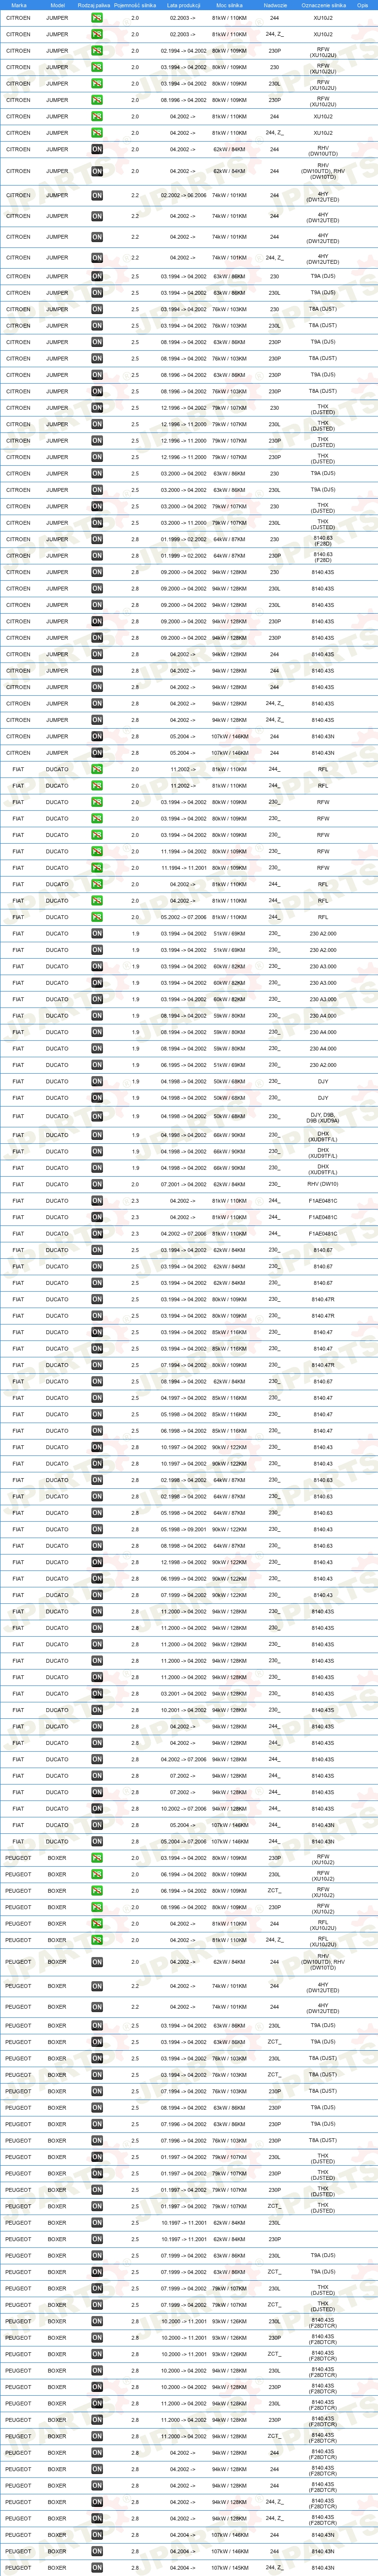
Task: Select 'DUCATO' in the Fiat RHV (DW10) row
Action: tap(57, 1184)
